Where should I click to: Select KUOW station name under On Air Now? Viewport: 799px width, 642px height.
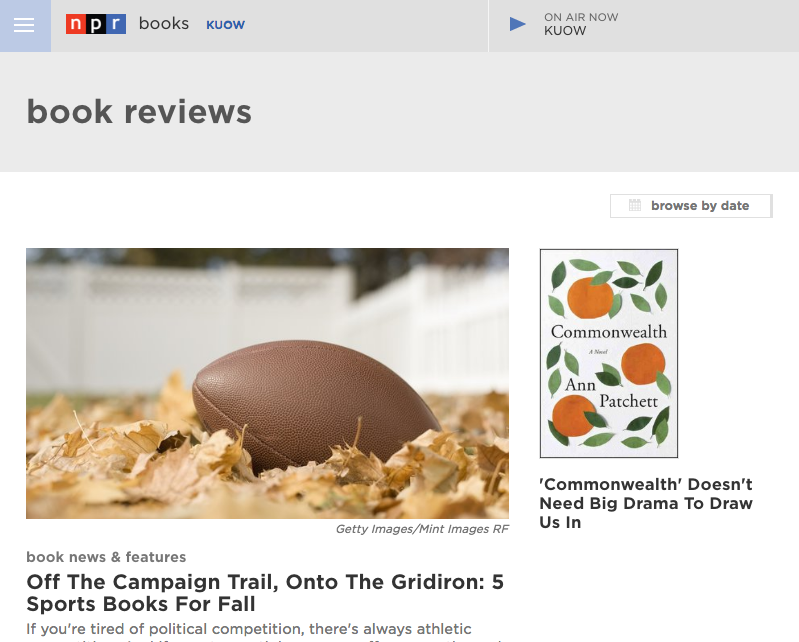coord(565,31)
